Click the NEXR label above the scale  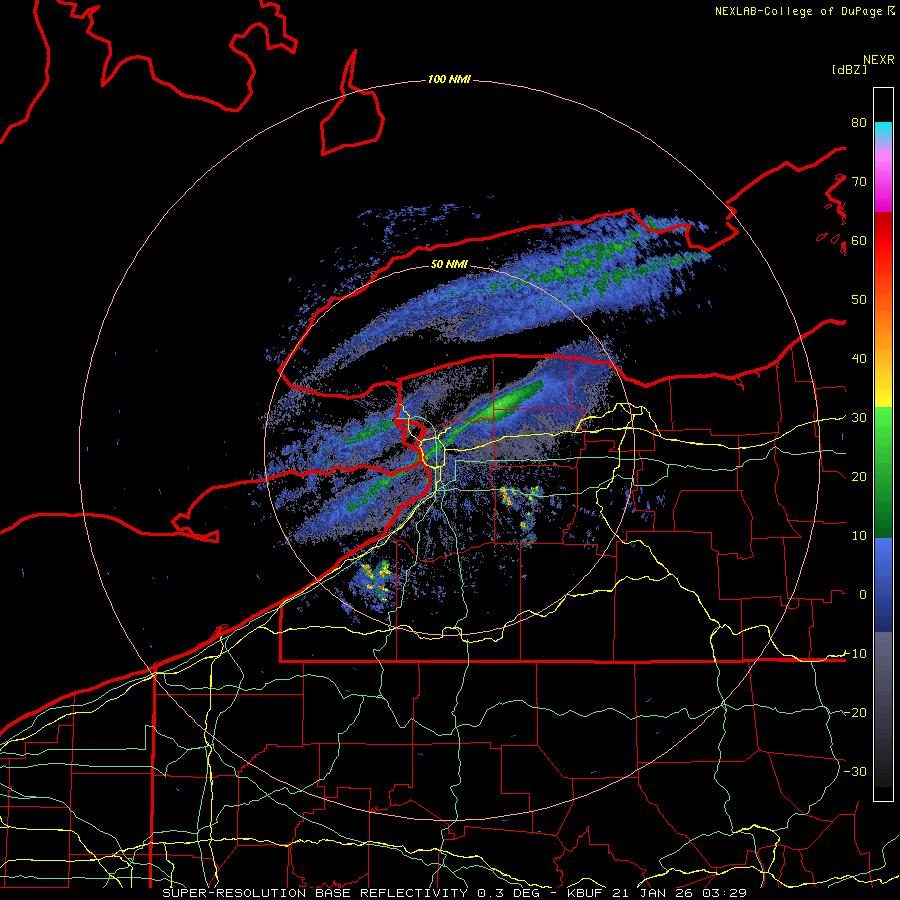tap(878, 60)
